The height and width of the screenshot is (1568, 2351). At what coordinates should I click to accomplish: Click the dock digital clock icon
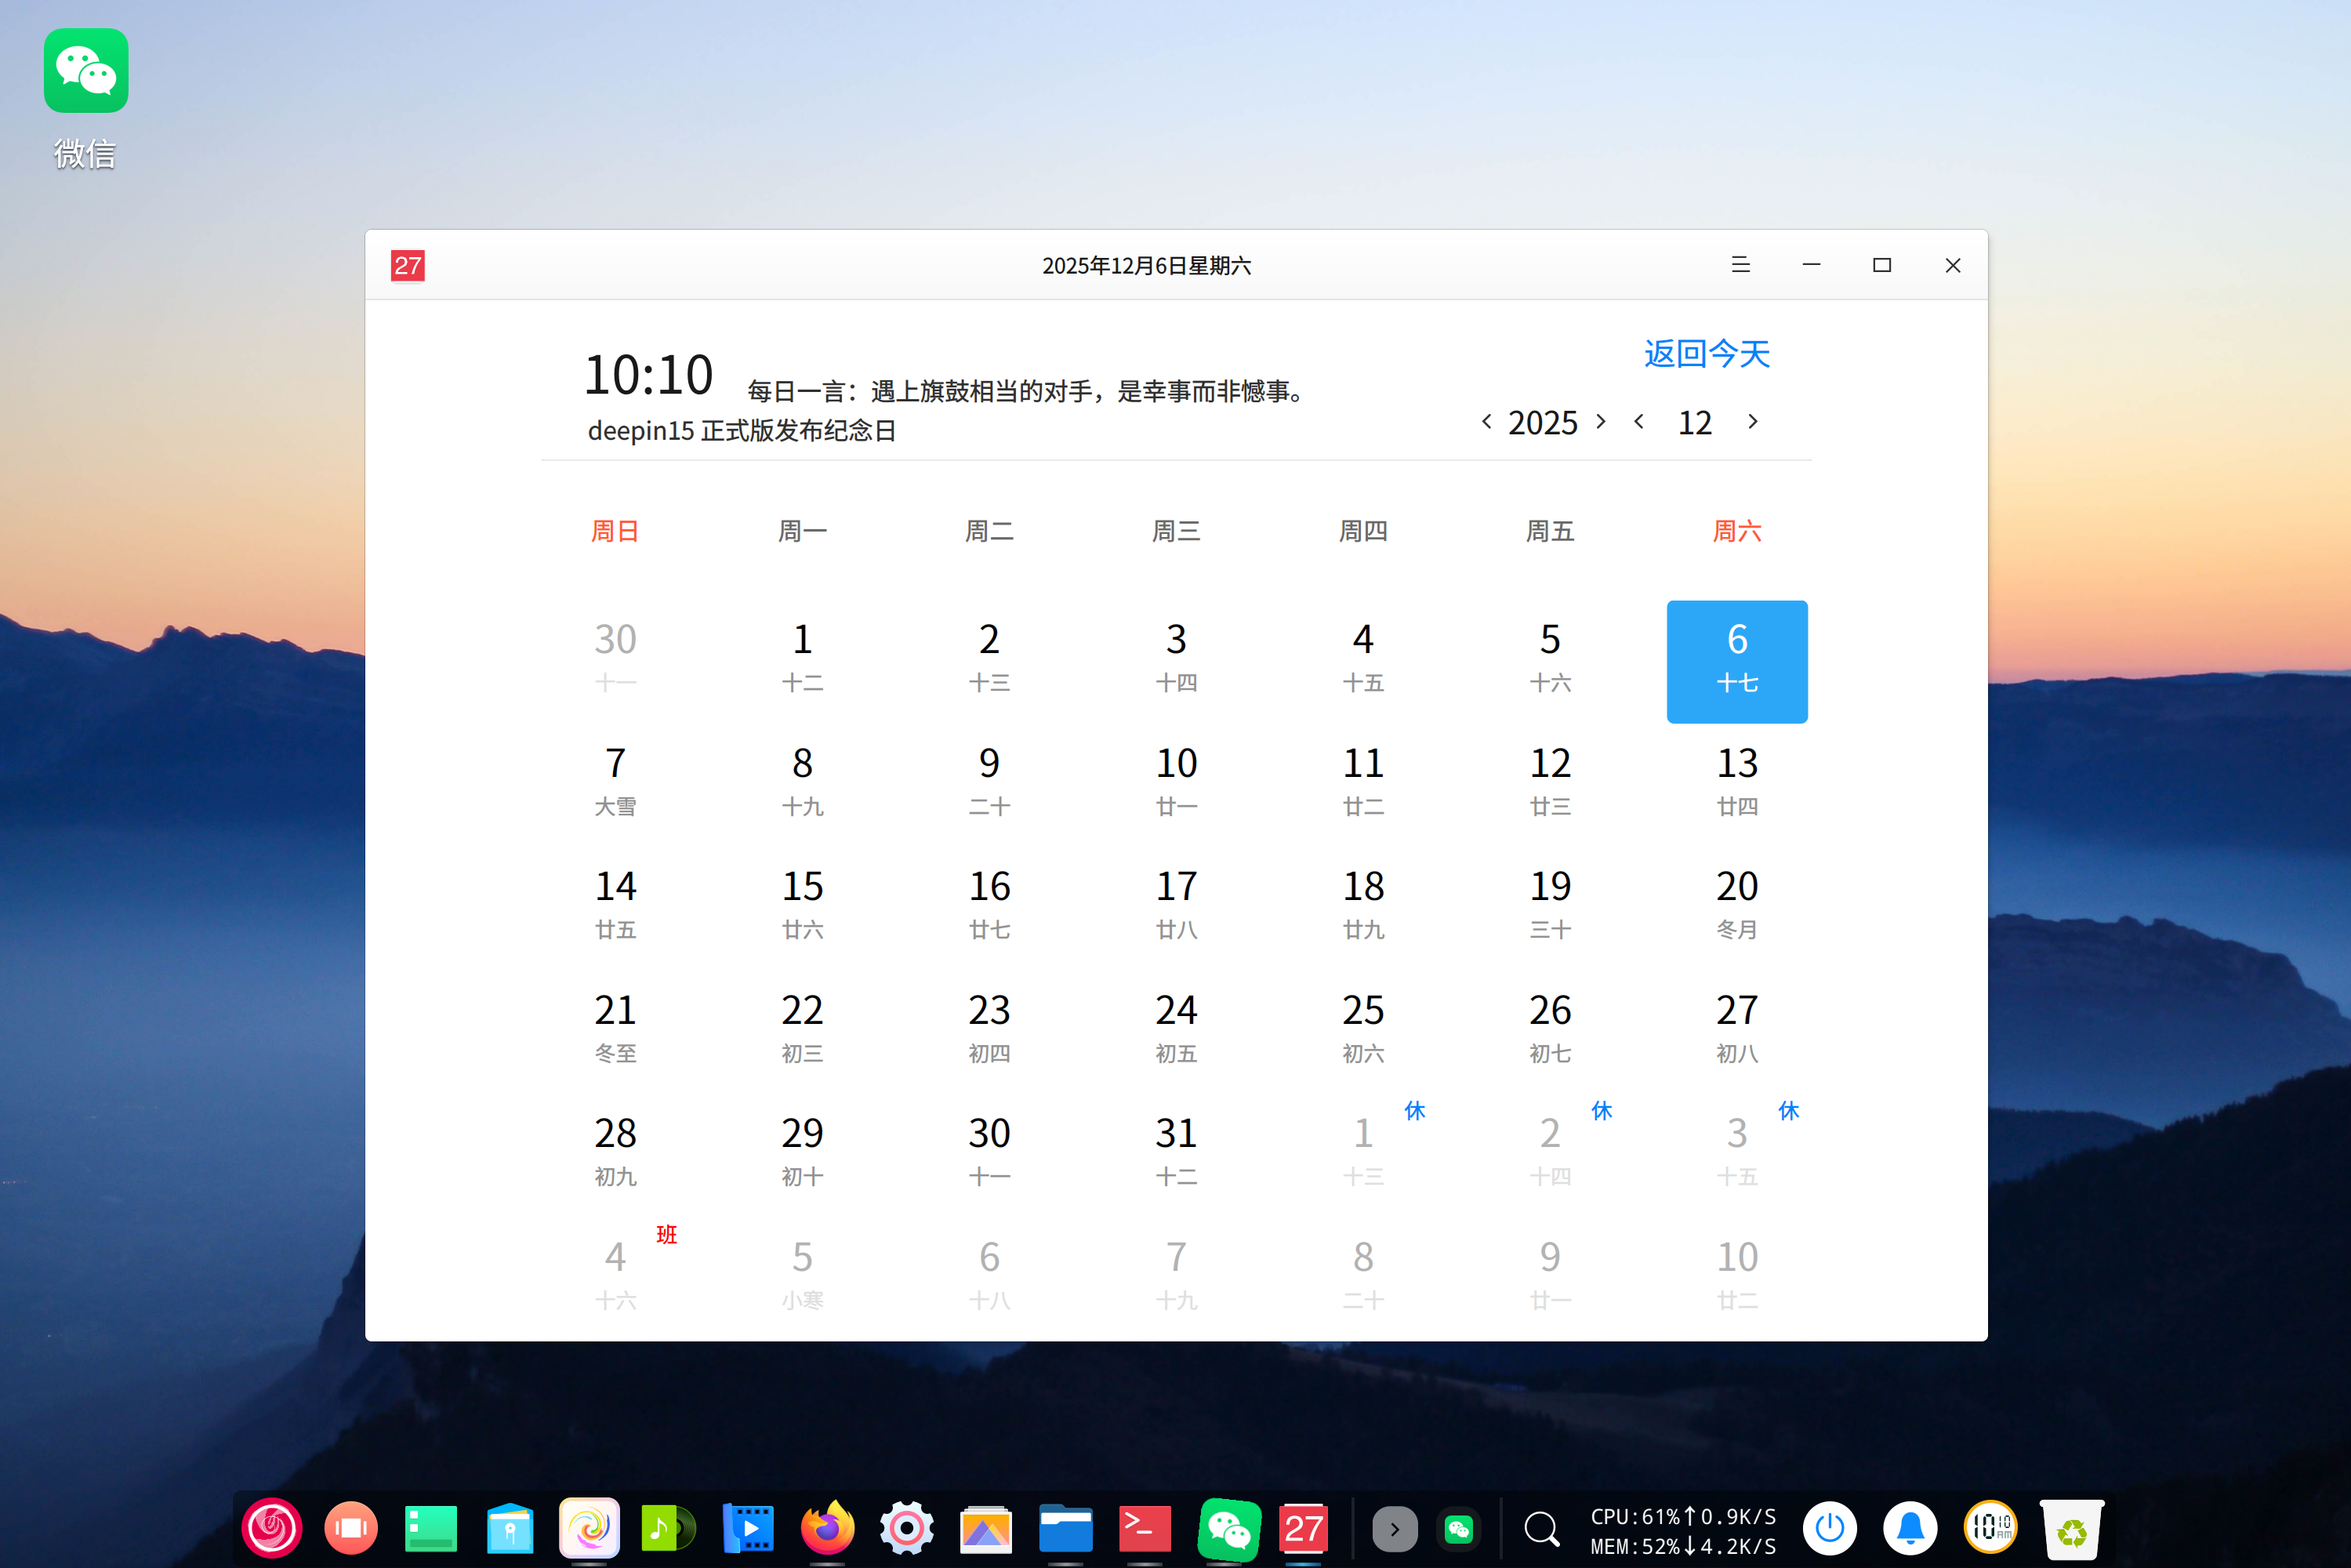1990,1527
